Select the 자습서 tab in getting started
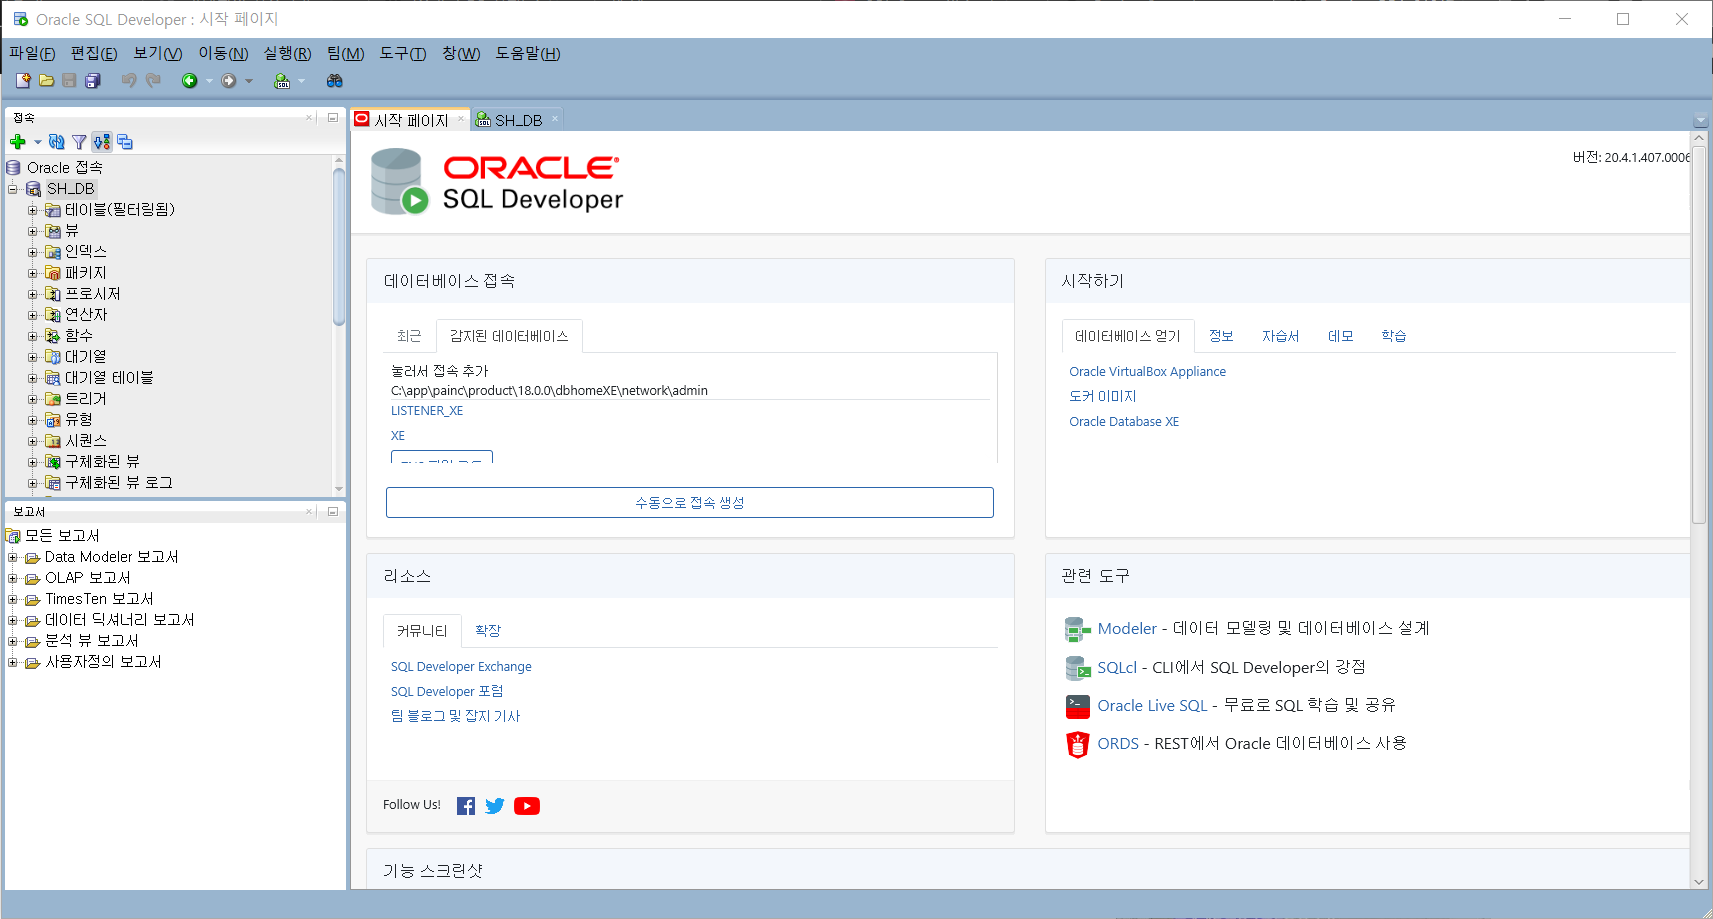This screenshot has height=919, width=1713. 1280,336
